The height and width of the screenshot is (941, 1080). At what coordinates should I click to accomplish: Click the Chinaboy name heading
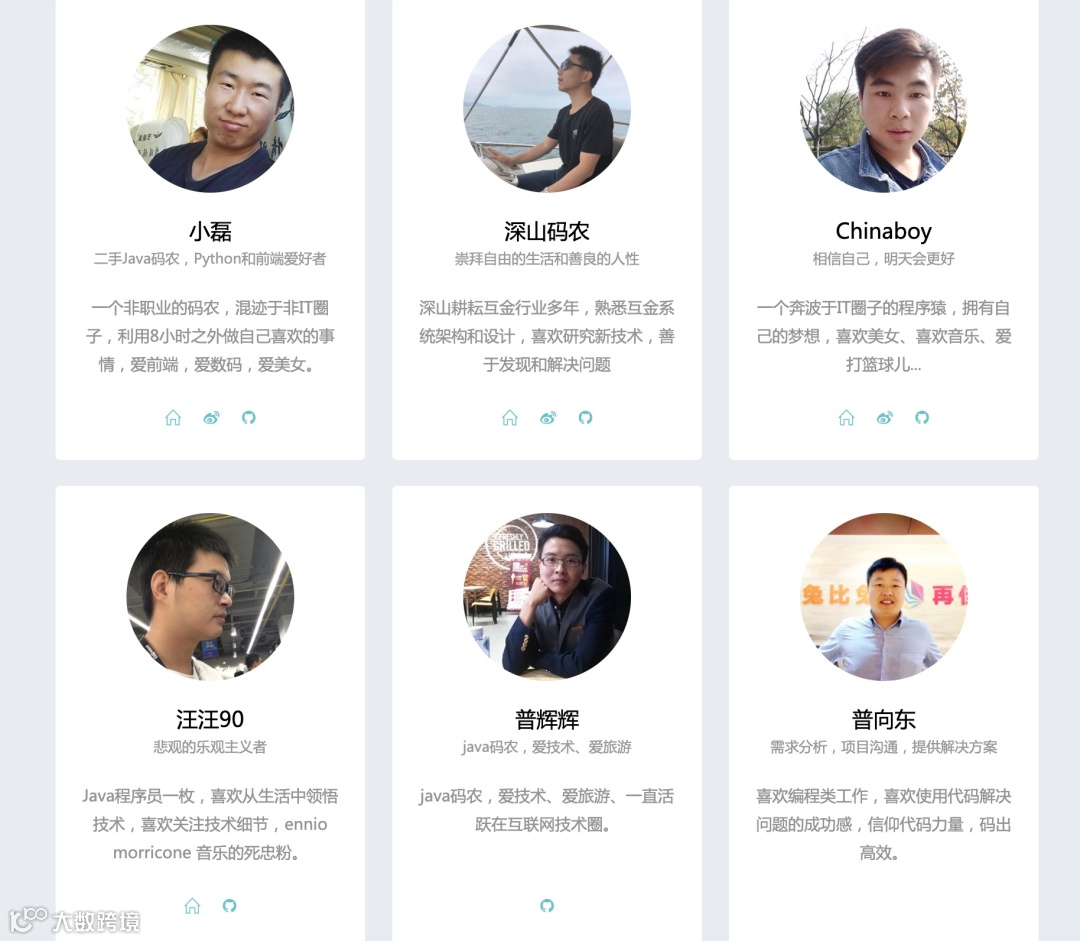point(884,231)
